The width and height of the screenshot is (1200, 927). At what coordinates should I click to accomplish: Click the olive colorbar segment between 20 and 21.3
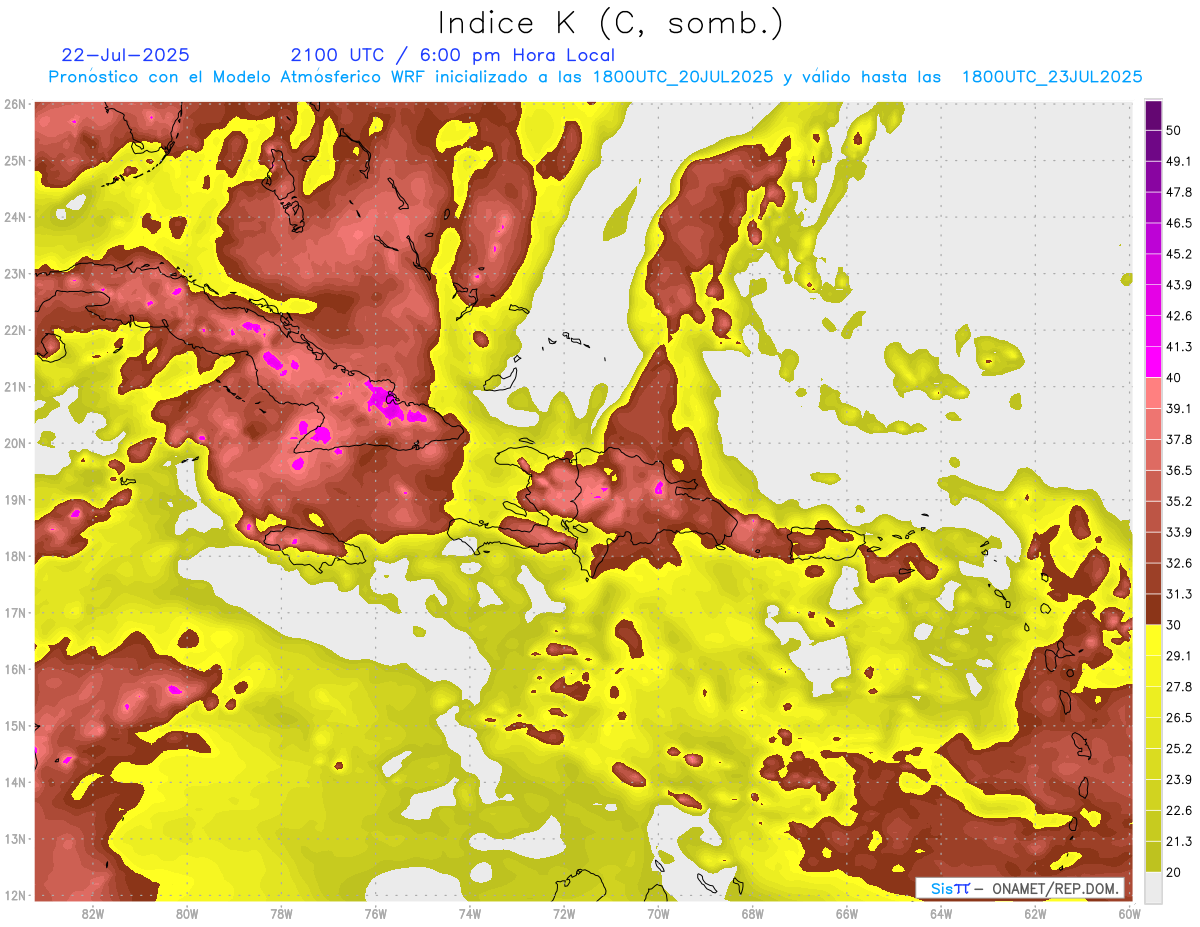pos(1154,856)
